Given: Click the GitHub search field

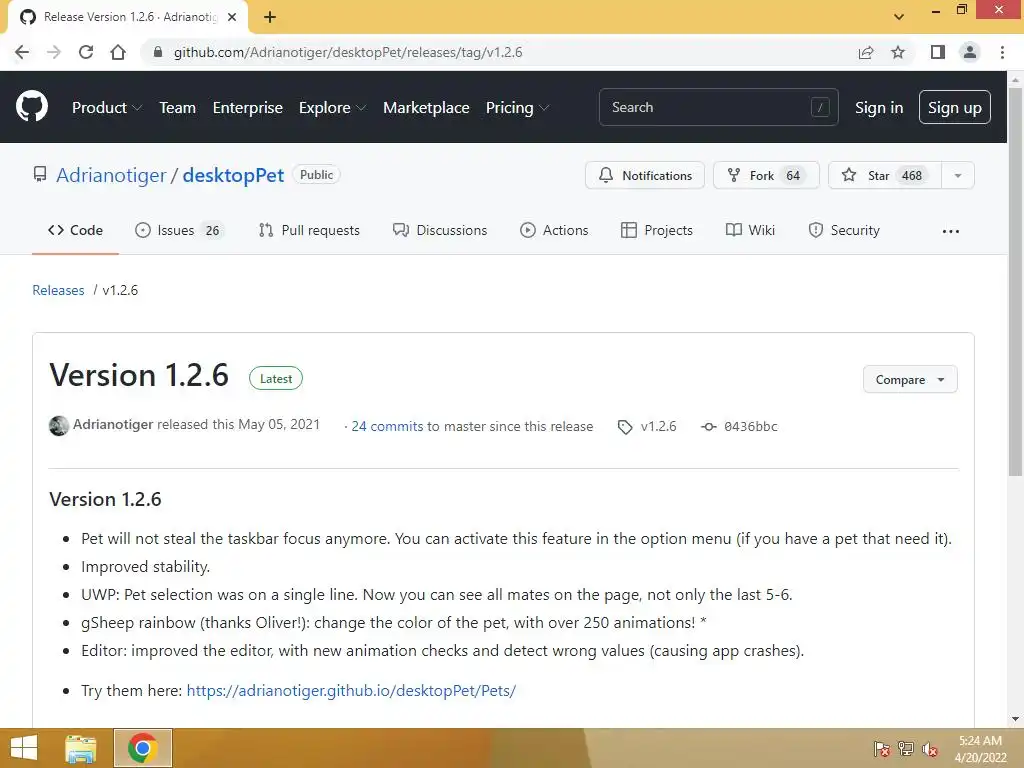Looking at the screenshot, I should coord(718,107).
